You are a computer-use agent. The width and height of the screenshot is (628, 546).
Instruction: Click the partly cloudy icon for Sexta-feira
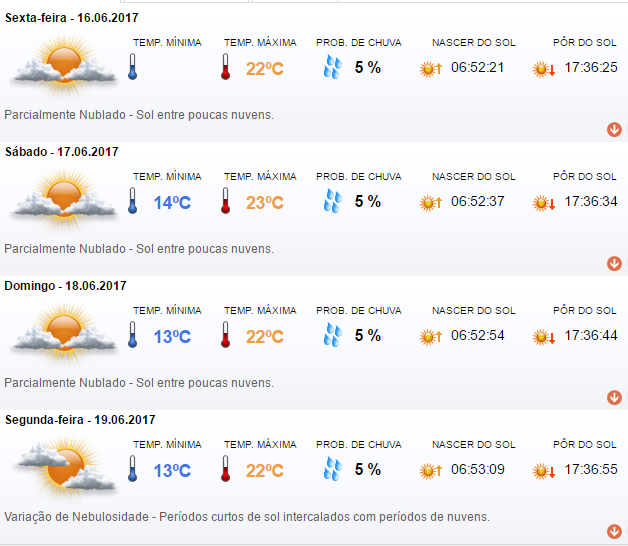coord(63,67)
